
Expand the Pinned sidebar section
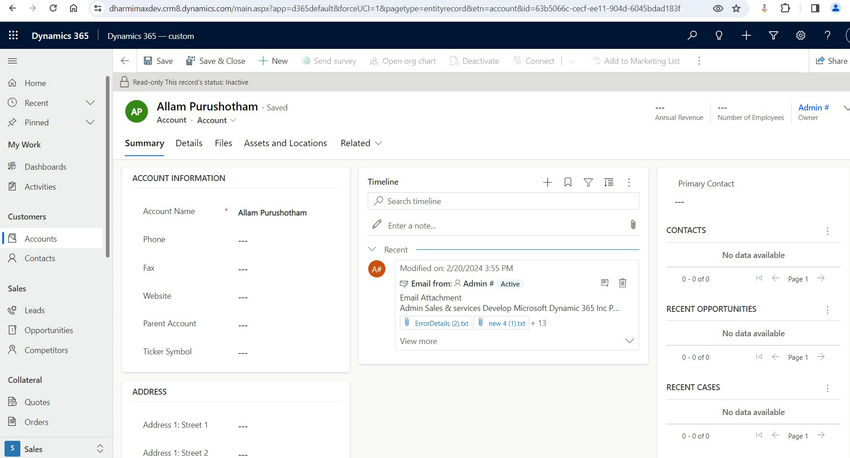click(90, 122)
